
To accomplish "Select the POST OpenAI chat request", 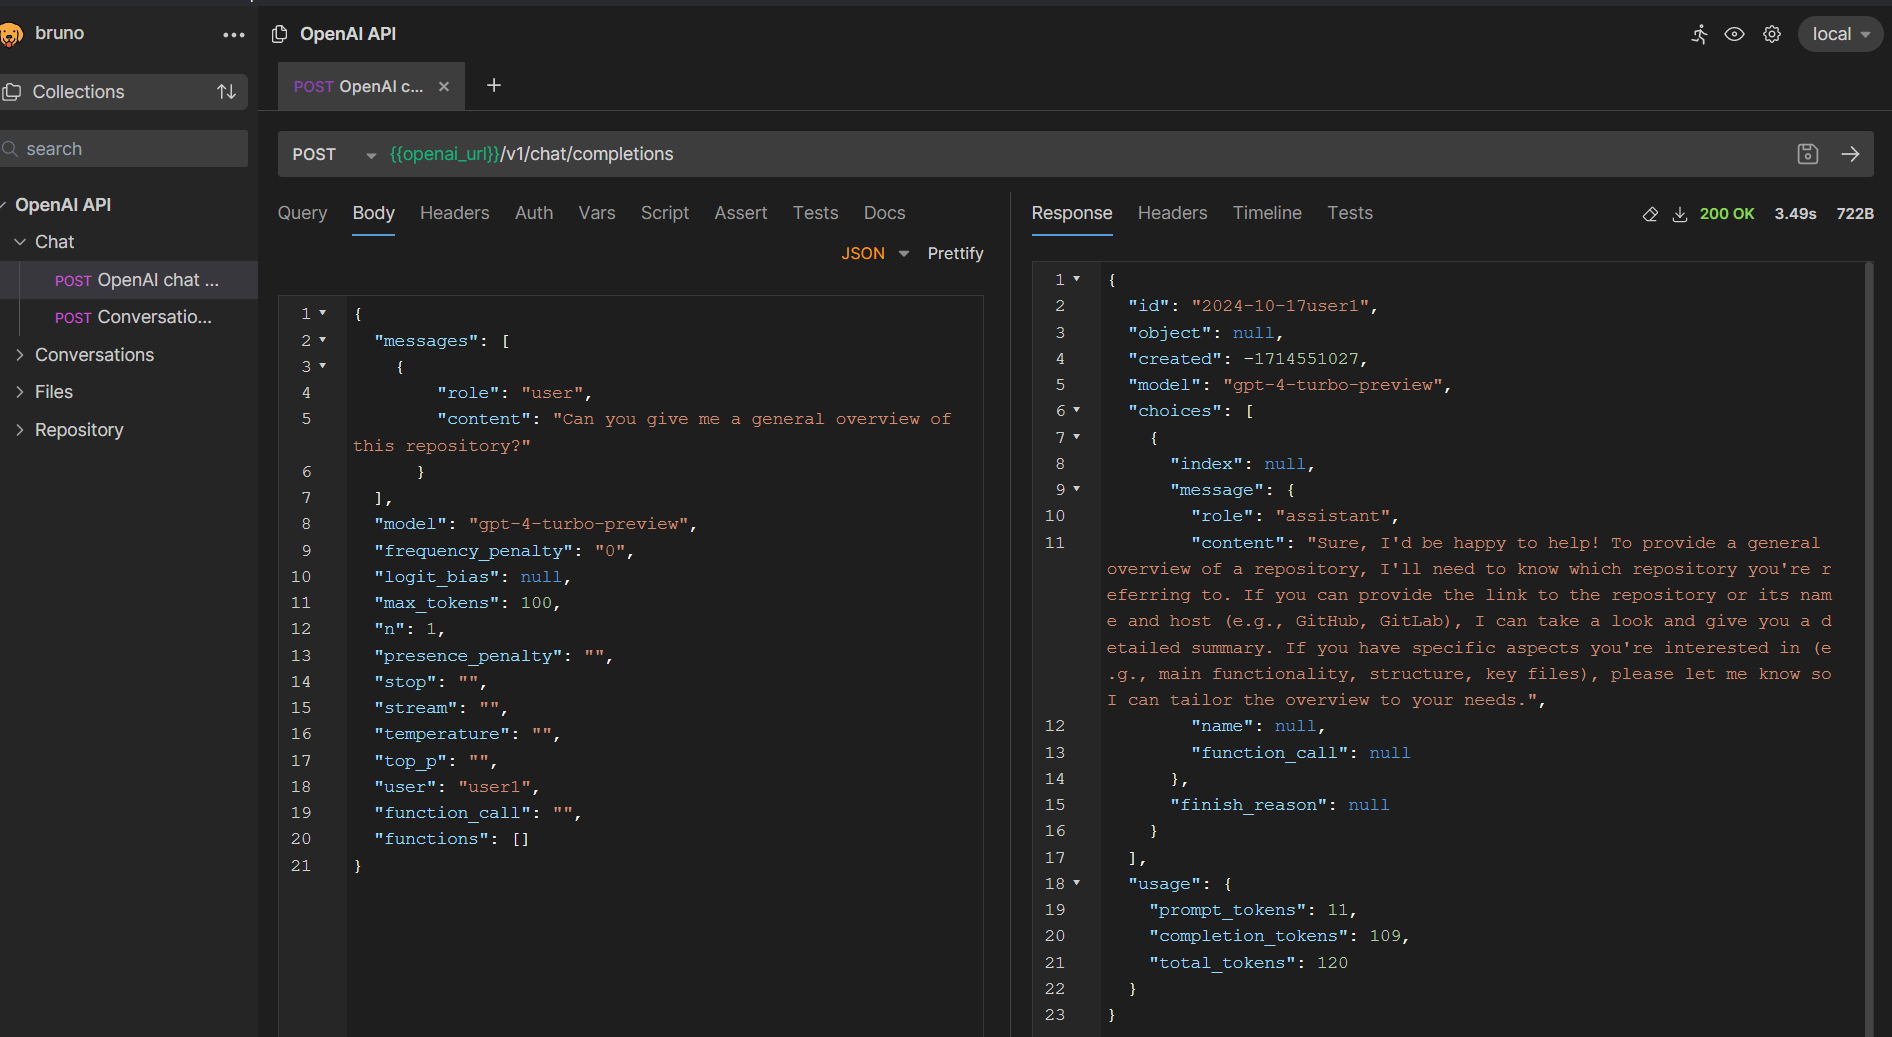I will (136, 280).
